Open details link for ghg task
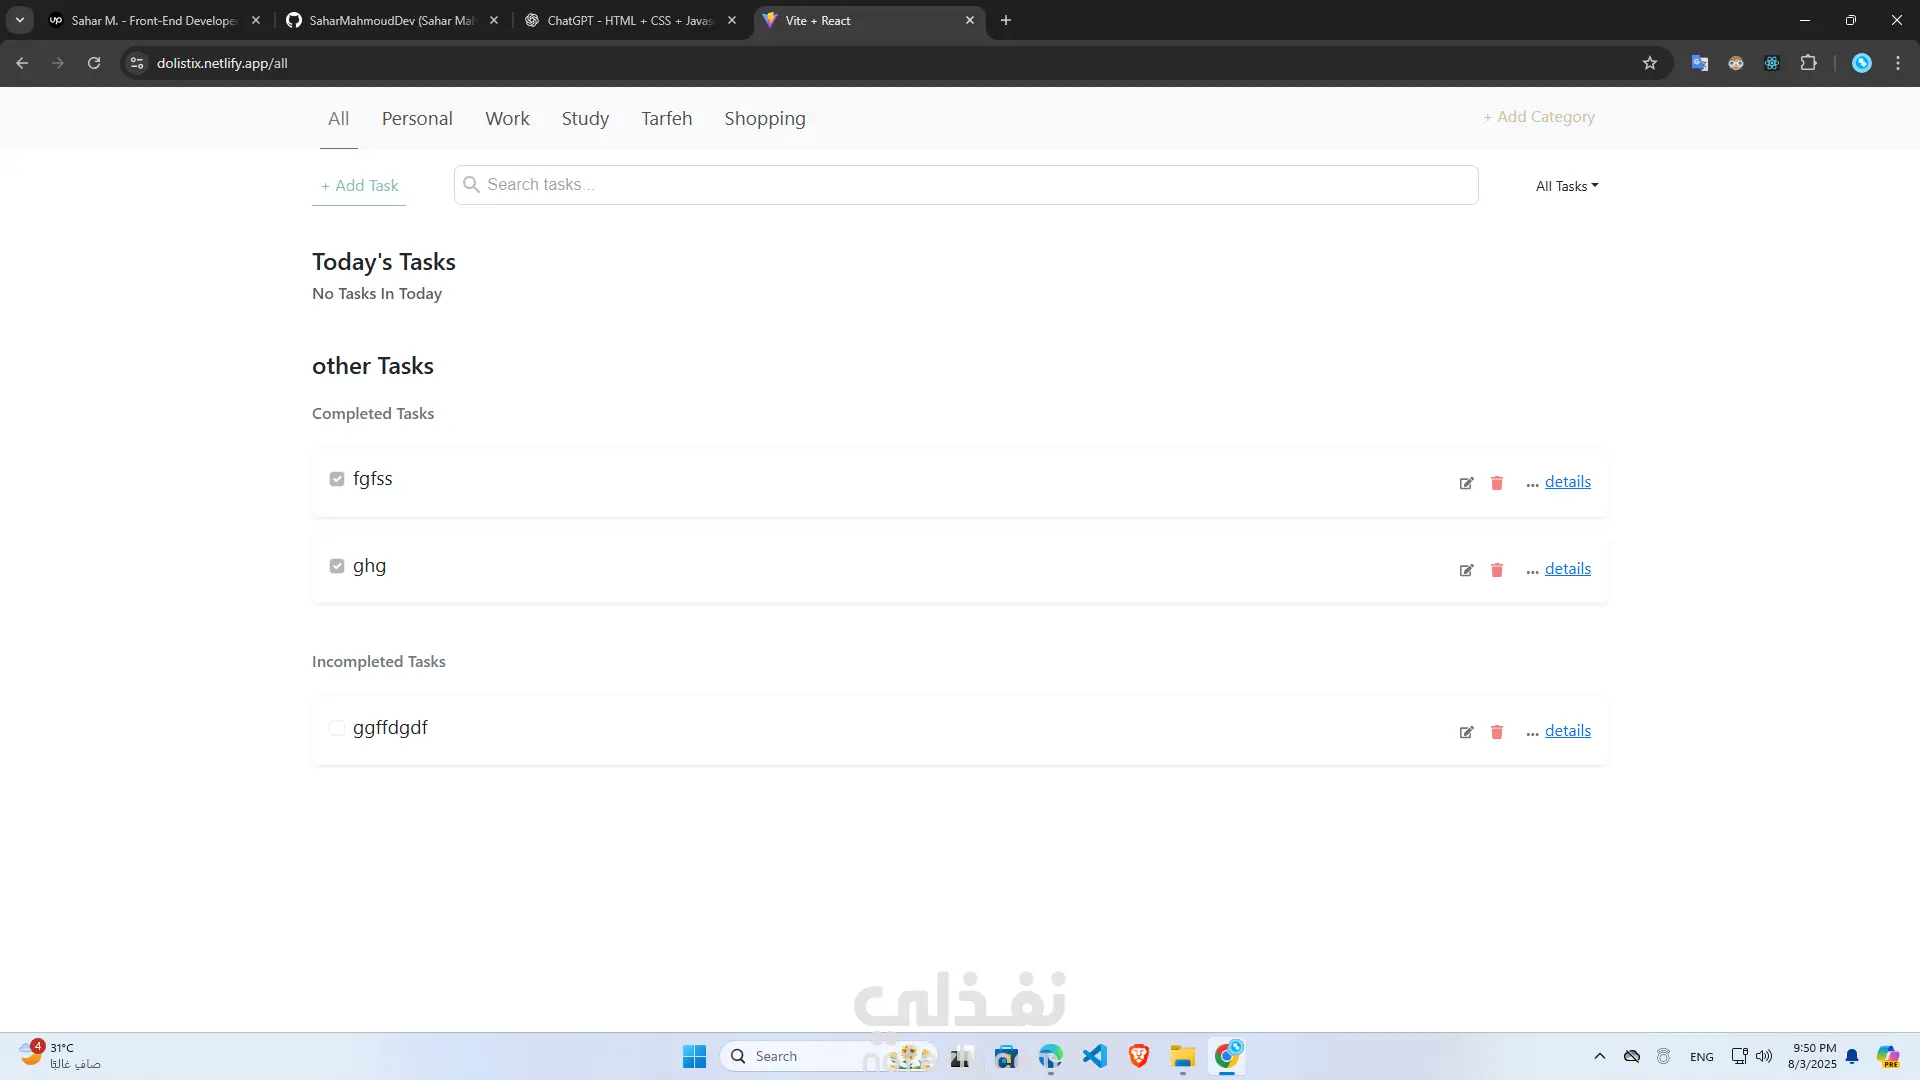 tap(1567, 569)
